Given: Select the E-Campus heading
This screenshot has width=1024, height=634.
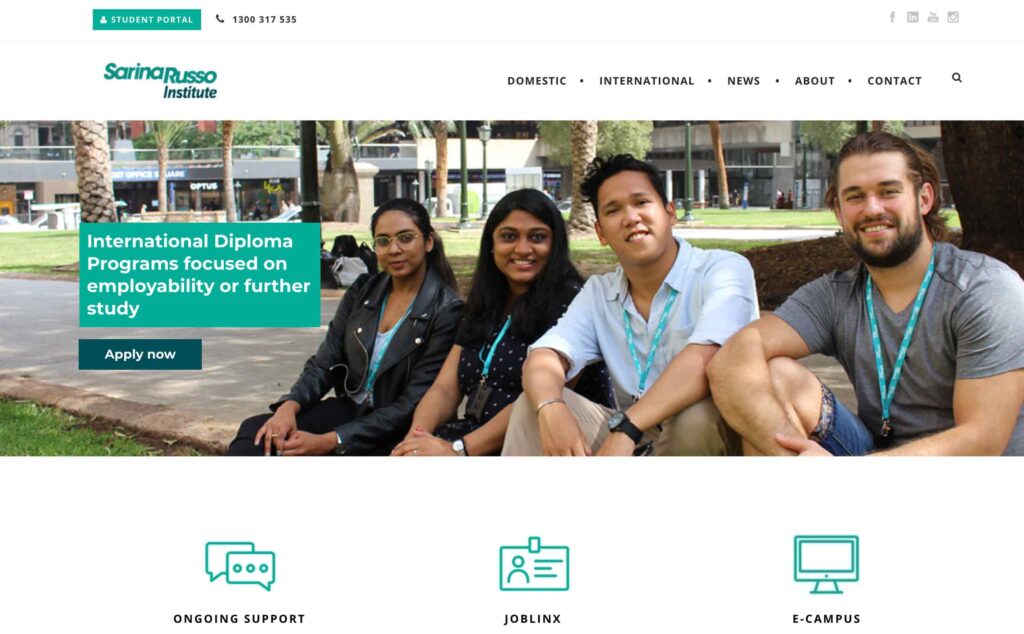Looking at the screenshot, I should tap(826, 618).
